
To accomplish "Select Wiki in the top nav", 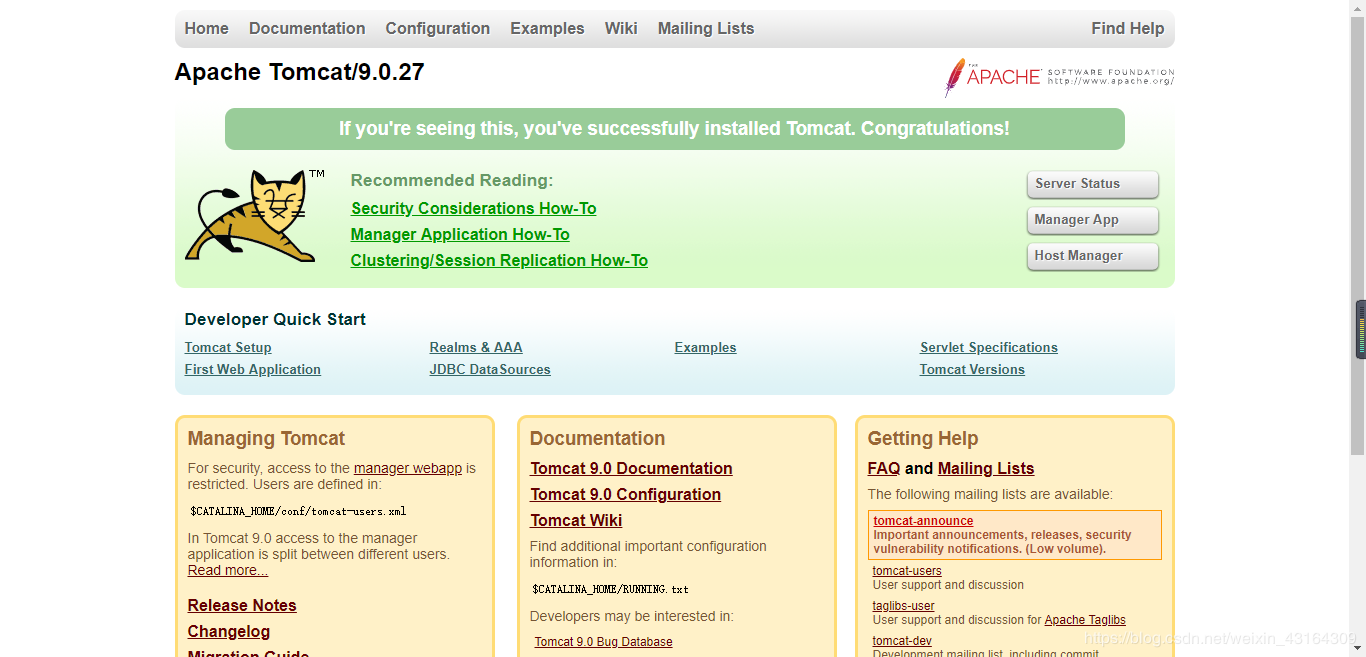I will point(621,28).
